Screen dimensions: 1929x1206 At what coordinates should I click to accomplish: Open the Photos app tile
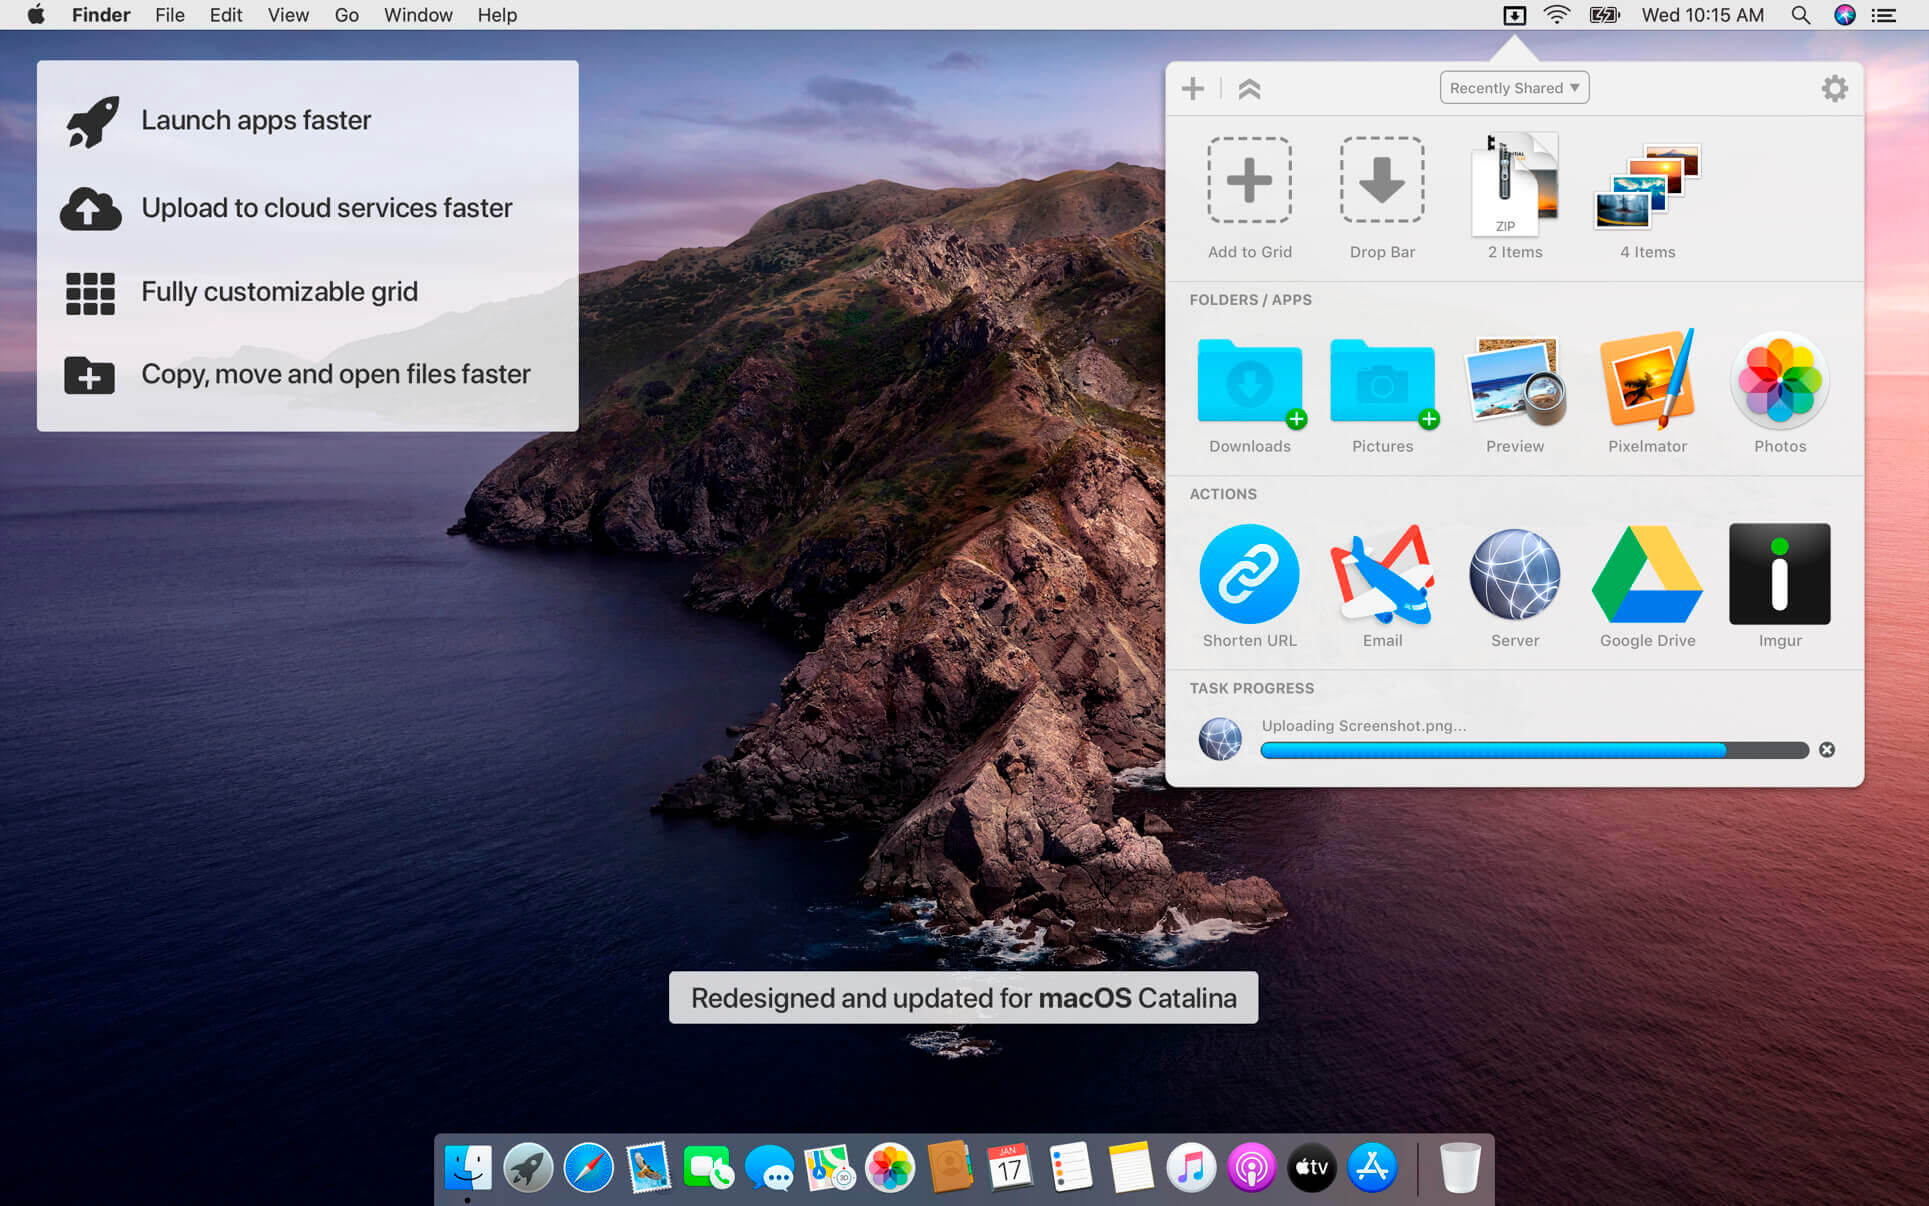(1778, 381)
